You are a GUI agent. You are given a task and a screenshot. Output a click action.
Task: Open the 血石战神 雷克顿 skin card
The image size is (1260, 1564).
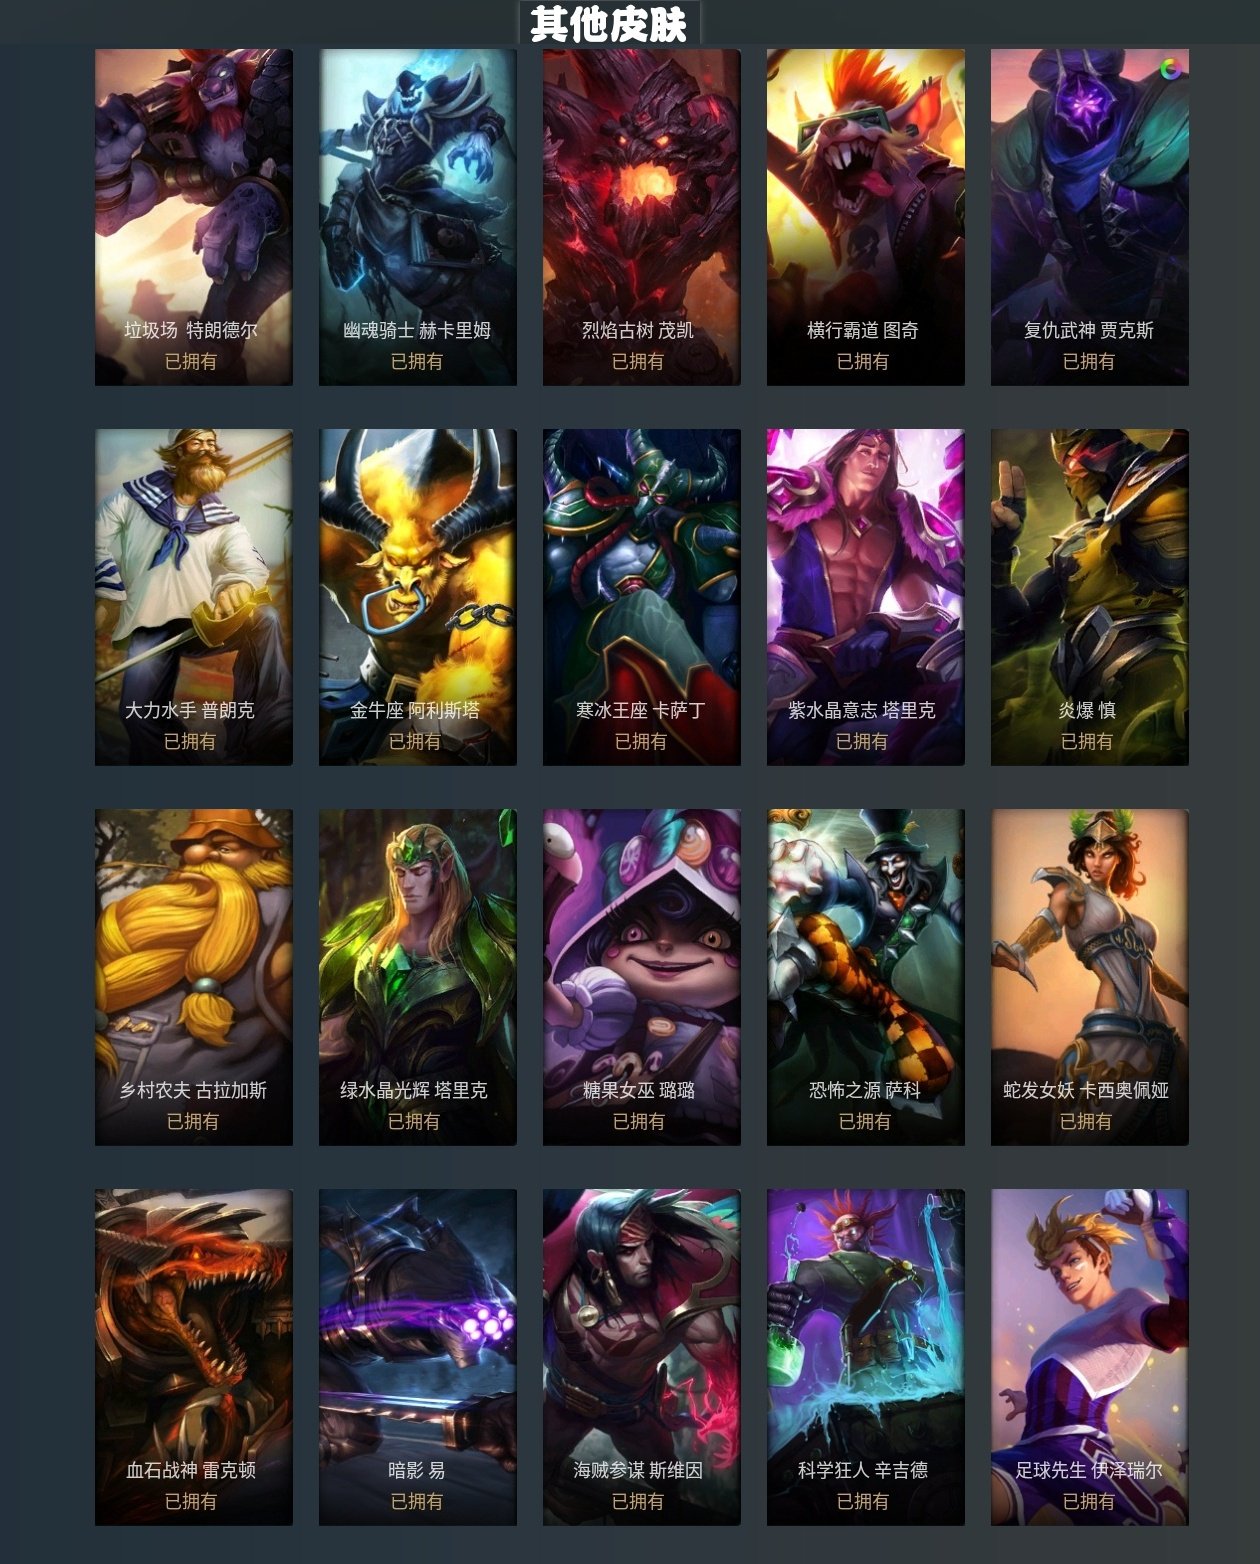pos(194,1357)
